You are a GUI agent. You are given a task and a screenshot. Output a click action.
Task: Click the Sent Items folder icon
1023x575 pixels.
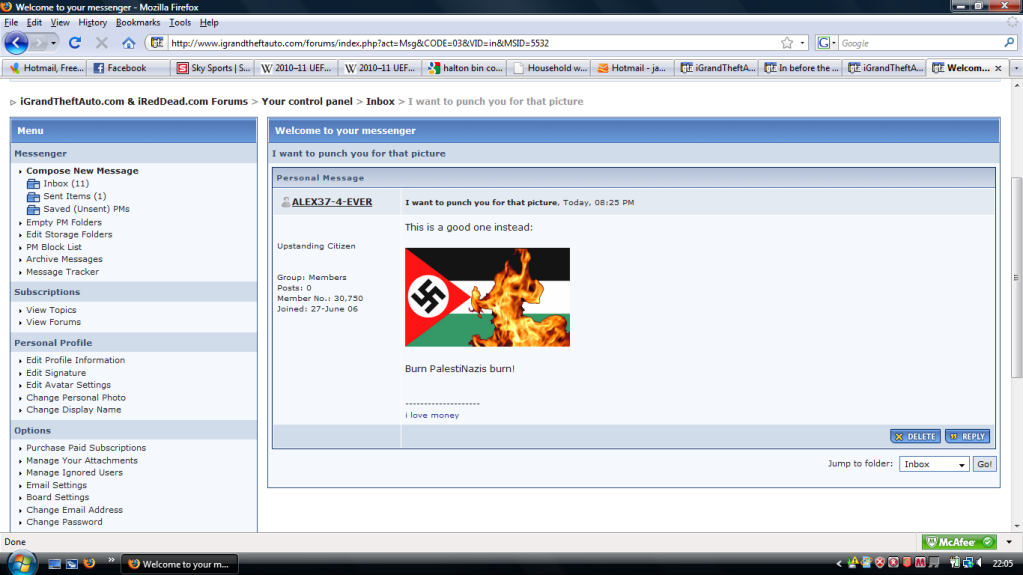point(33,196)
